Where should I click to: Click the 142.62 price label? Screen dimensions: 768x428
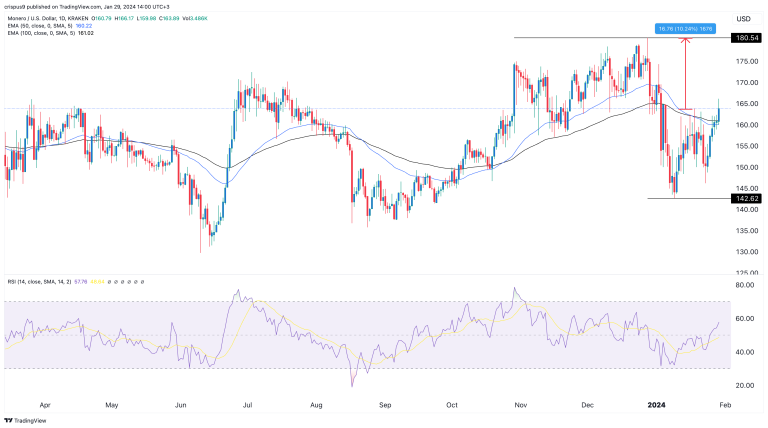(746, 198)
